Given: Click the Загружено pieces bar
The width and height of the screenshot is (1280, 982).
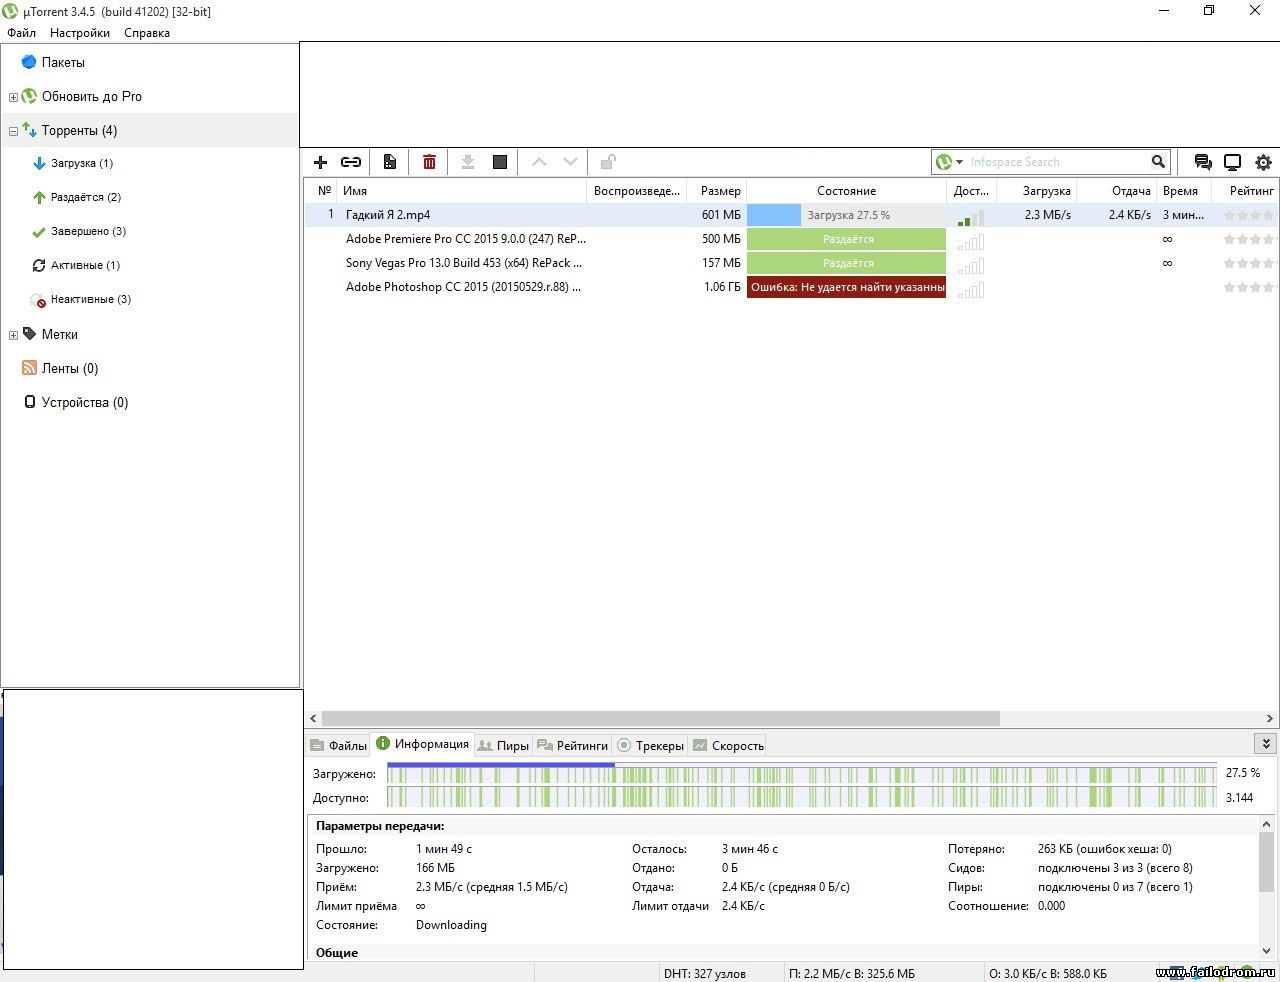Looking at the screenshot, I should 802,773.
